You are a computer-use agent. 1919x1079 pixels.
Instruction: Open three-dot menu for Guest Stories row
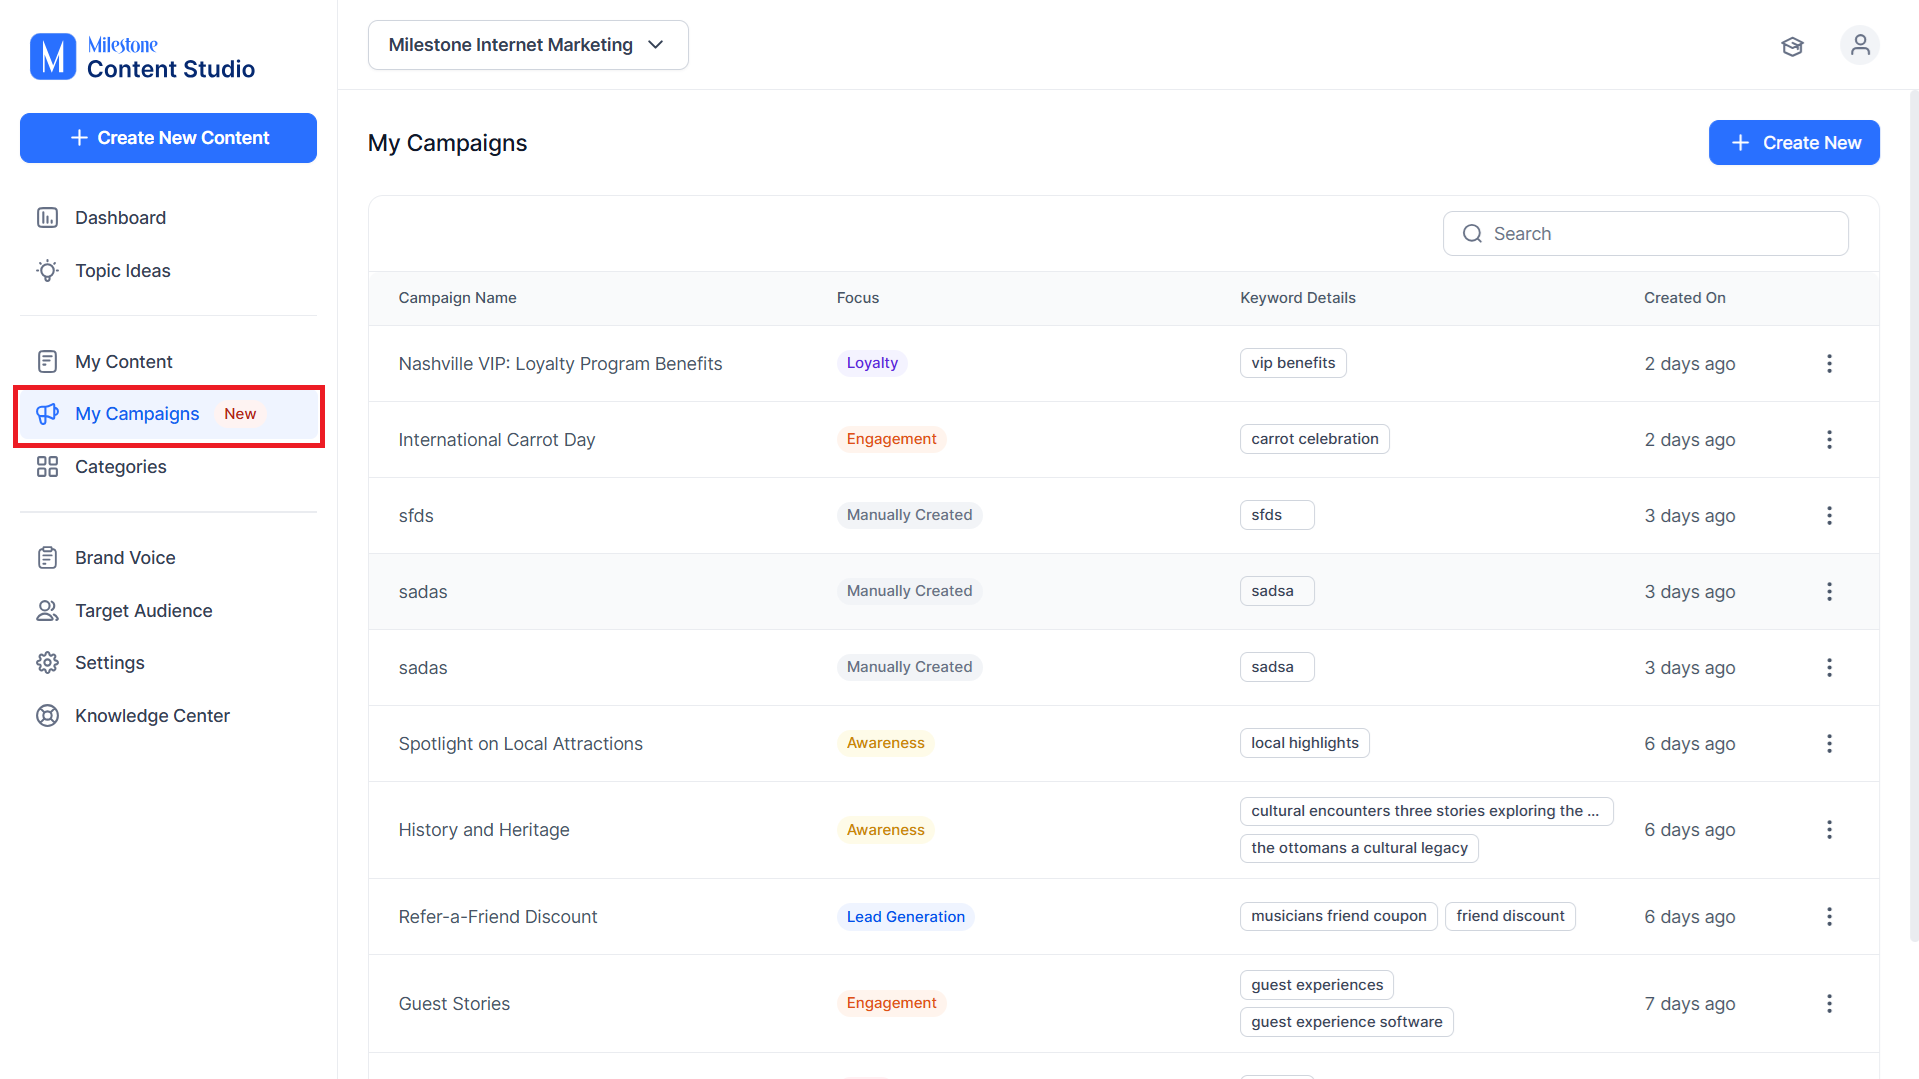click(x=1829, y=1004)
